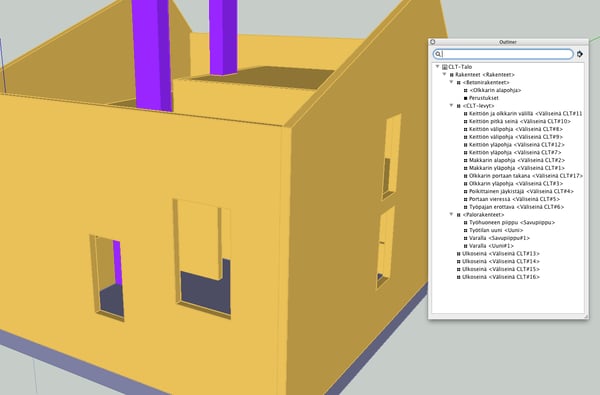The width and height of the screenshot is (600, 395).
Task: Click the magnifier icon in Outliner search
Action: click(x=438, y=54)
